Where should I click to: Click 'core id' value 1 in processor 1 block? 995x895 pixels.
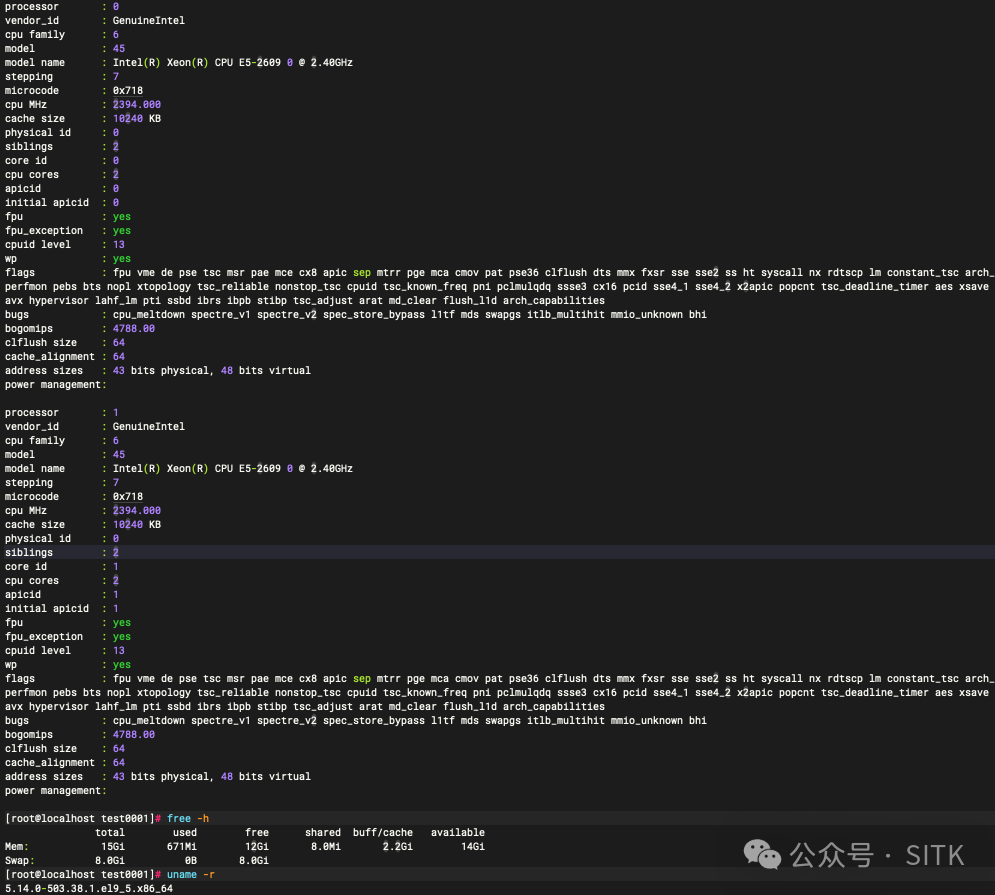[115, 566]
